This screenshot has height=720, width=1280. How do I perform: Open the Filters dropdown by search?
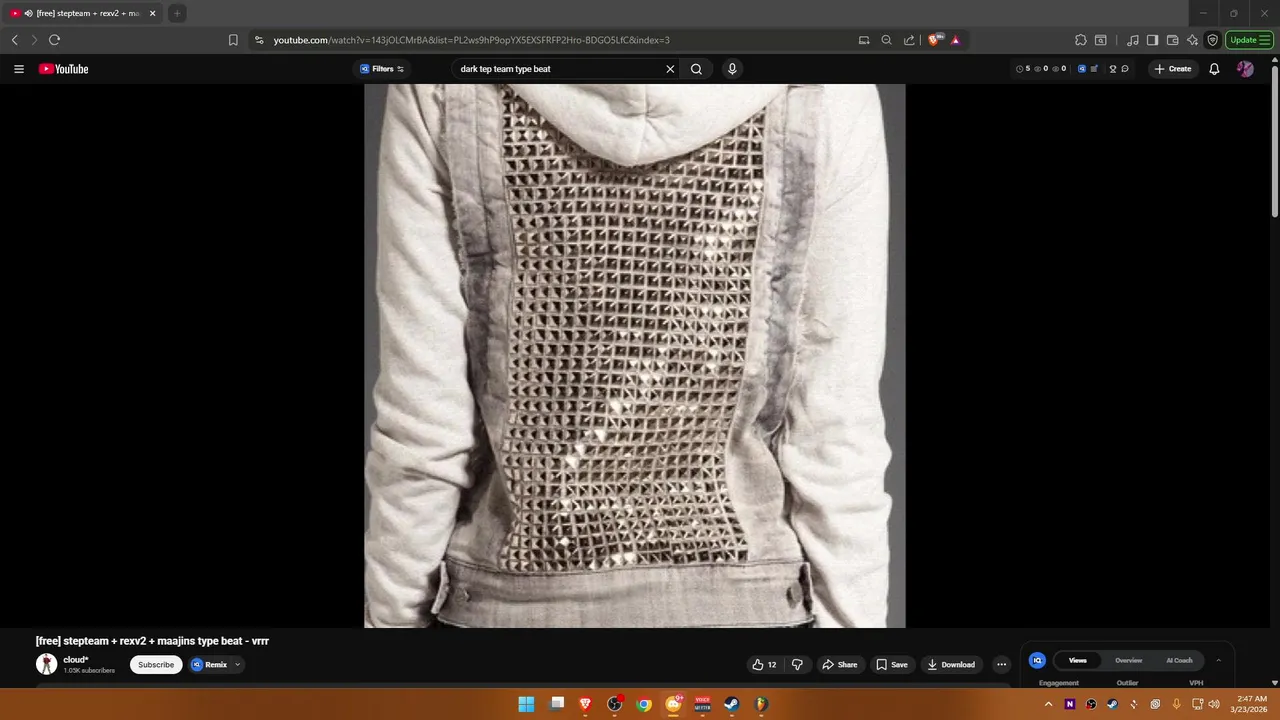(382, 69)
